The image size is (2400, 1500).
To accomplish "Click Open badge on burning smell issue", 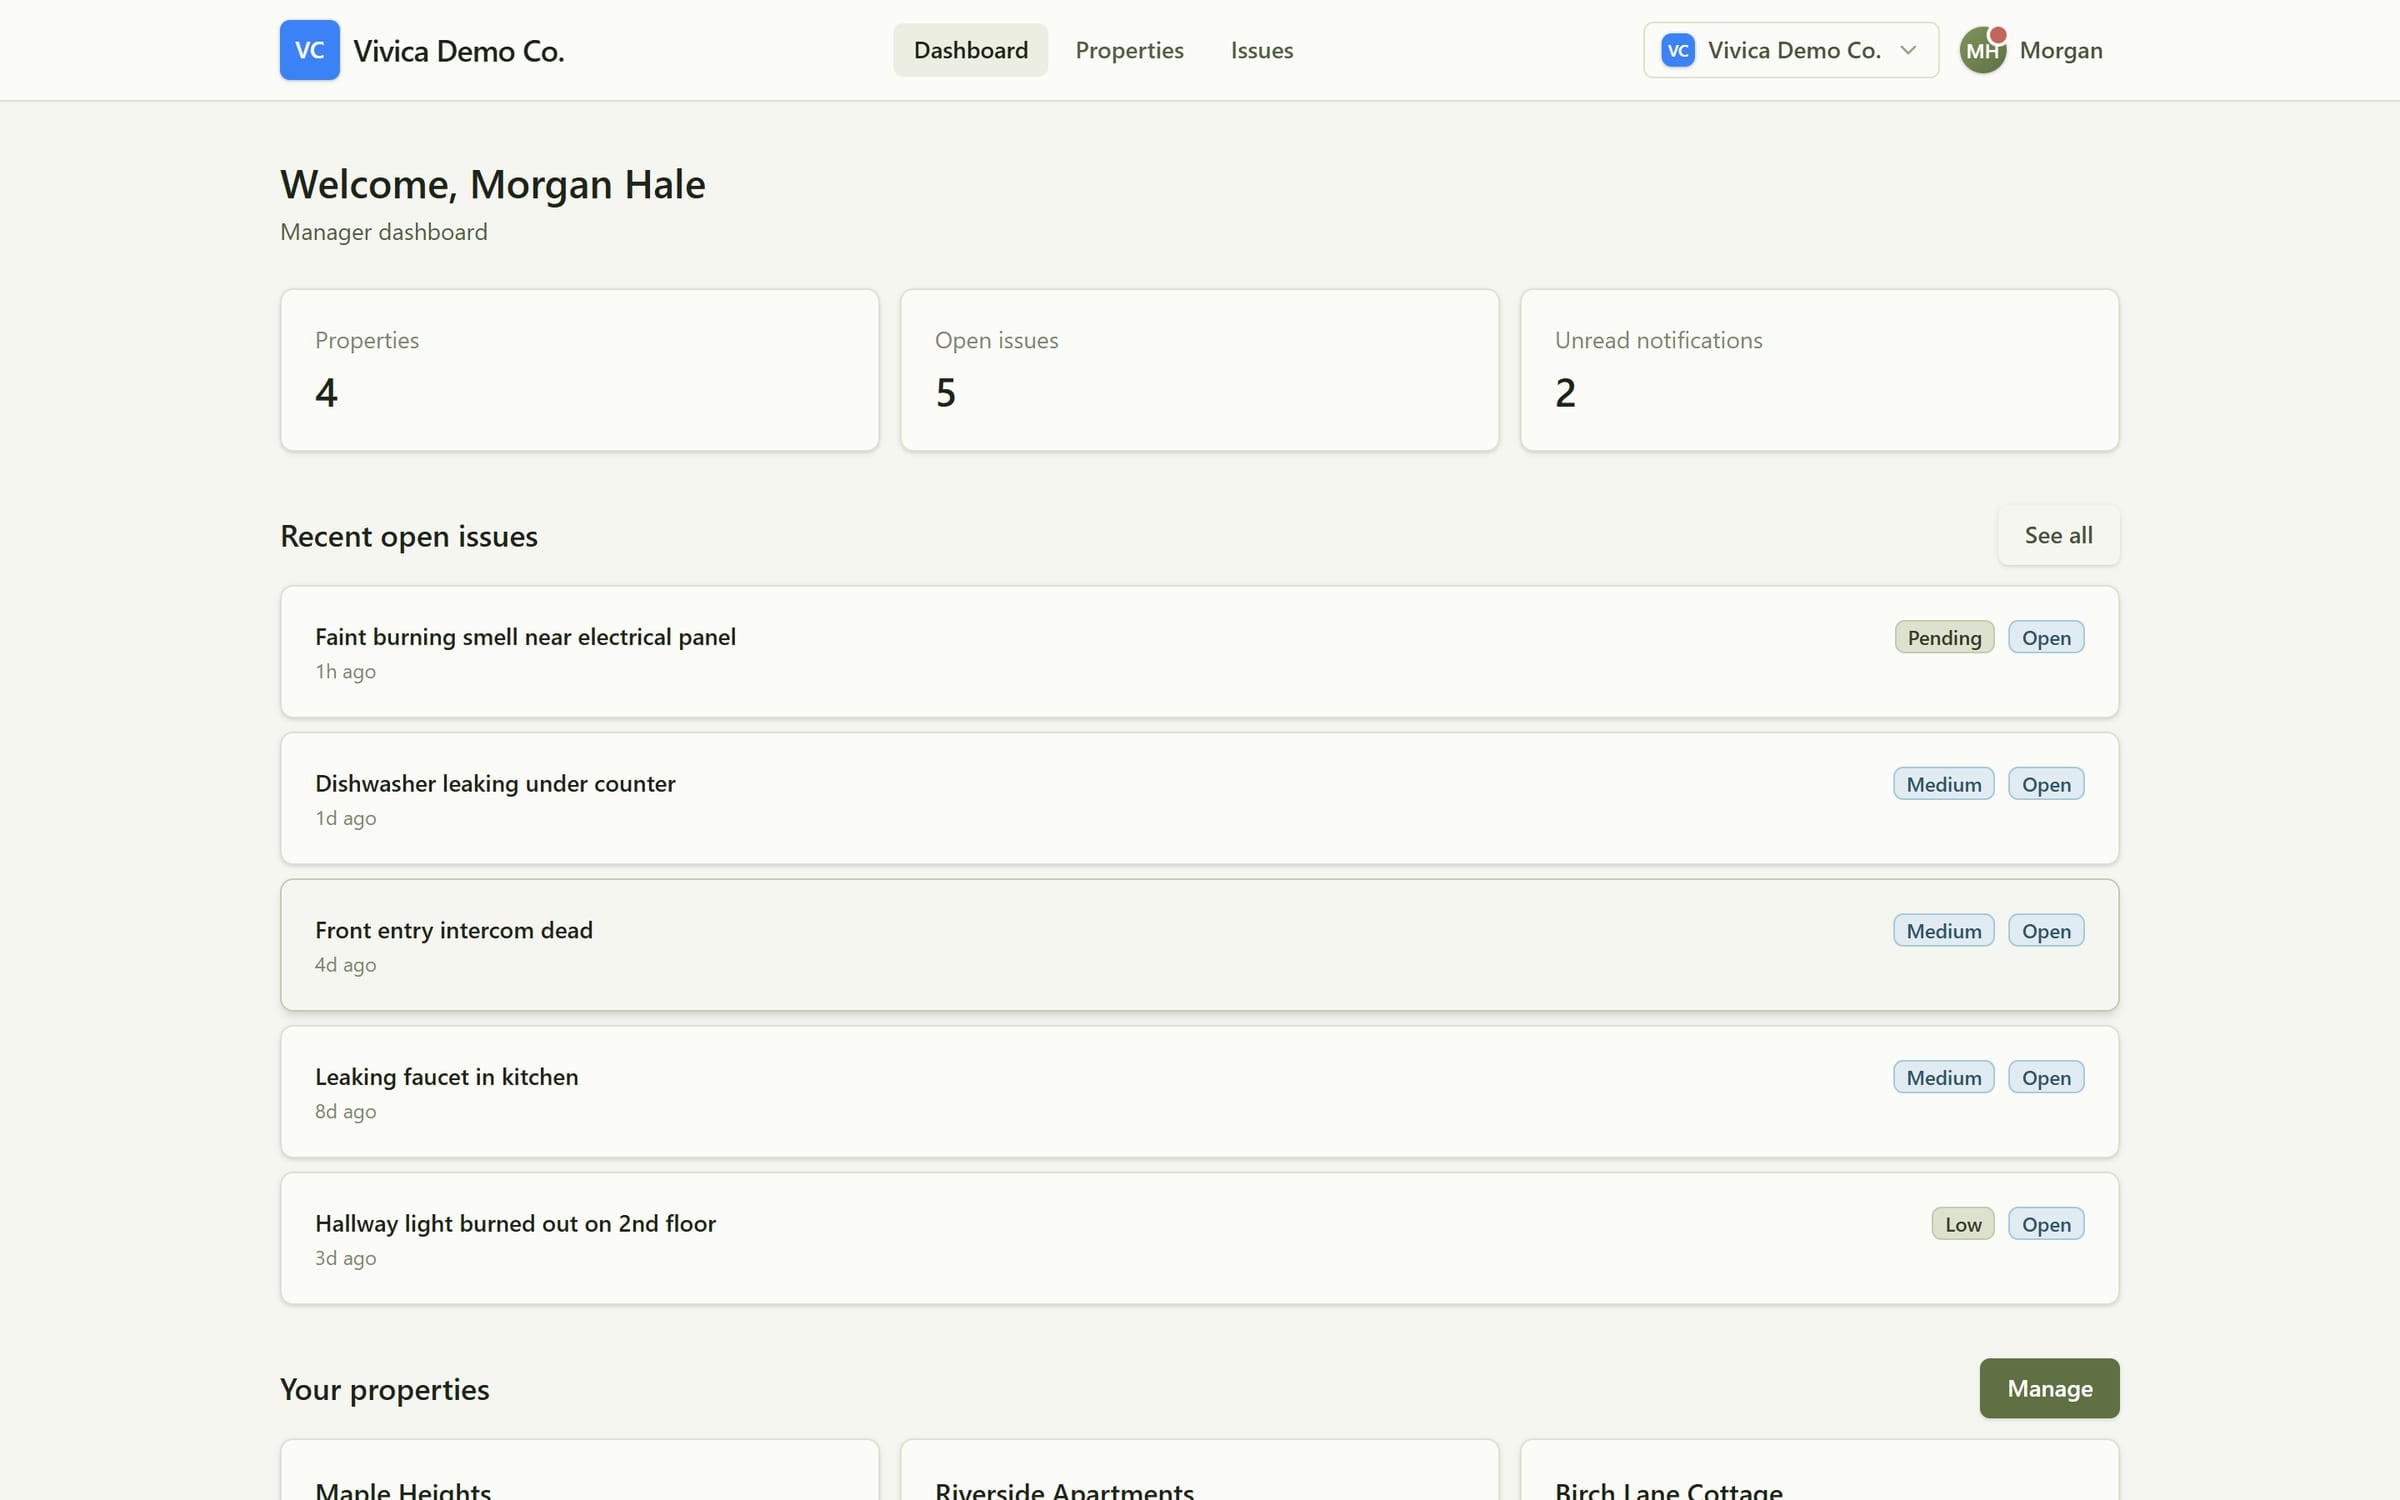I will pyautogui.click(x=2046, y=638).
